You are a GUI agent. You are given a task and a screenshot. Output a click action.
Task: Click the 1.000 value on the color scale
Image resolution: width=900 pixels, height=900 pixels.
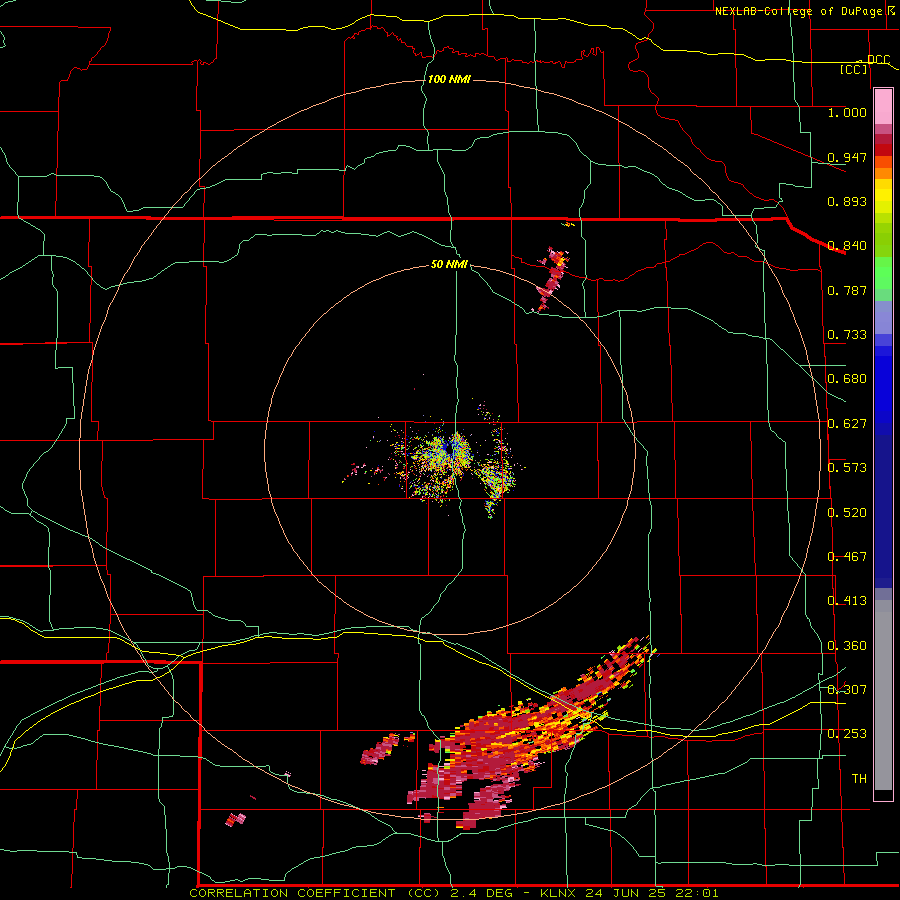[x=847, y=112]
